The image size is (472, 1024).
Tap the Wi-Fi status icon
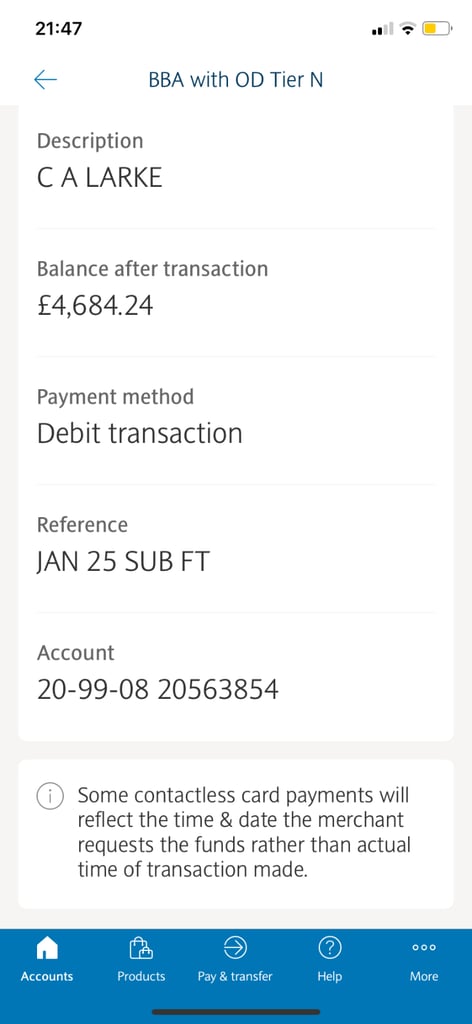coord(407,29)
